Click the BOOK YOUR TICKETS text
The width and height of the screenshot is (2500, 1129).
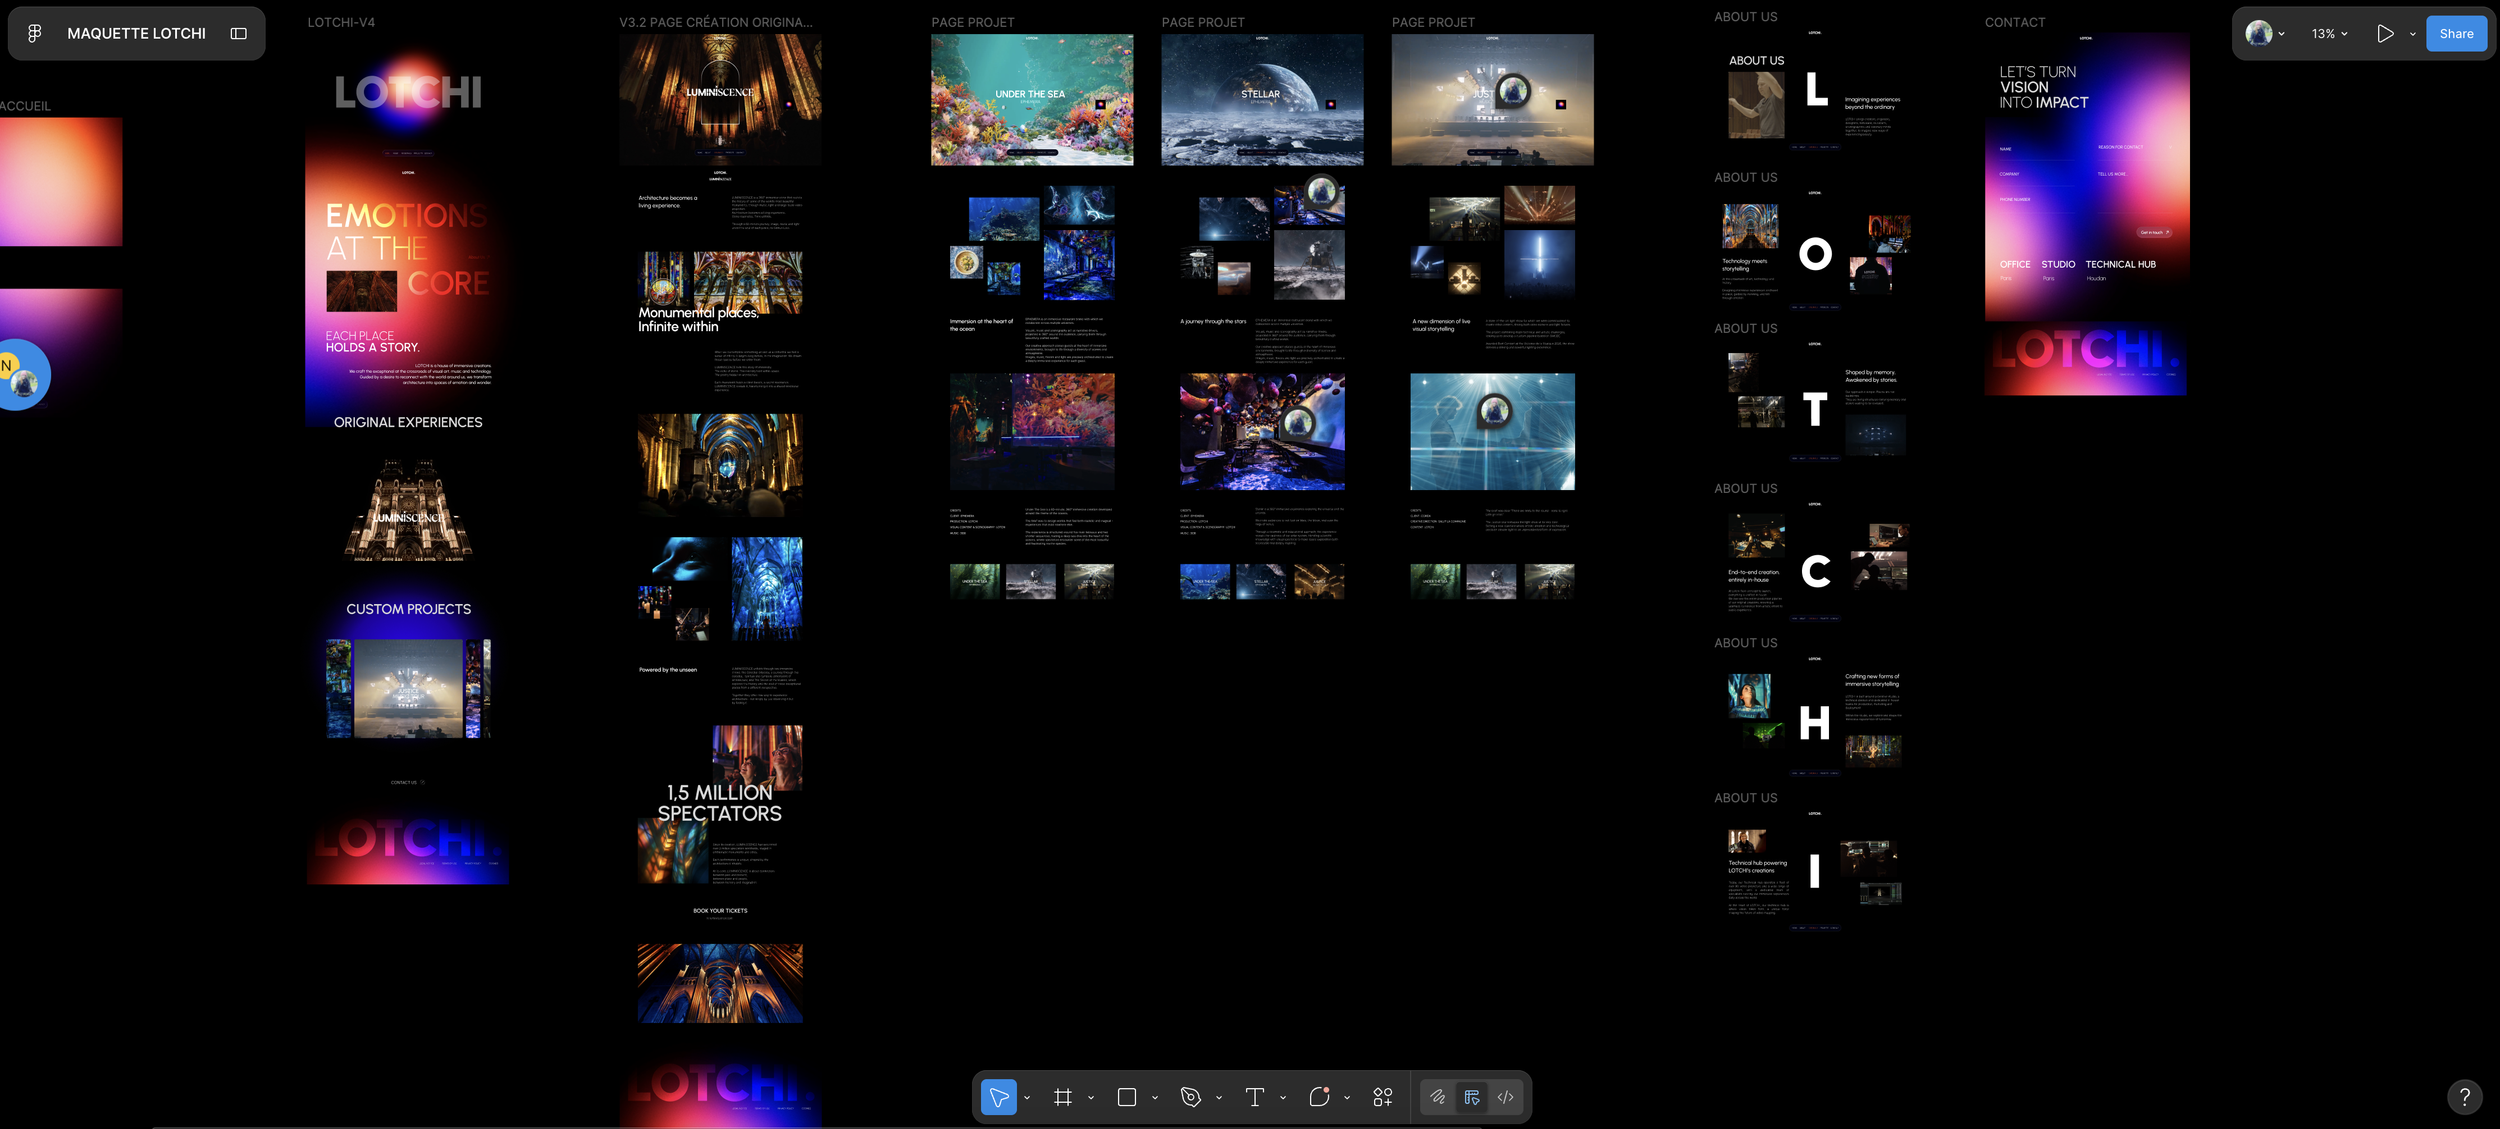(x=720, y=911)
